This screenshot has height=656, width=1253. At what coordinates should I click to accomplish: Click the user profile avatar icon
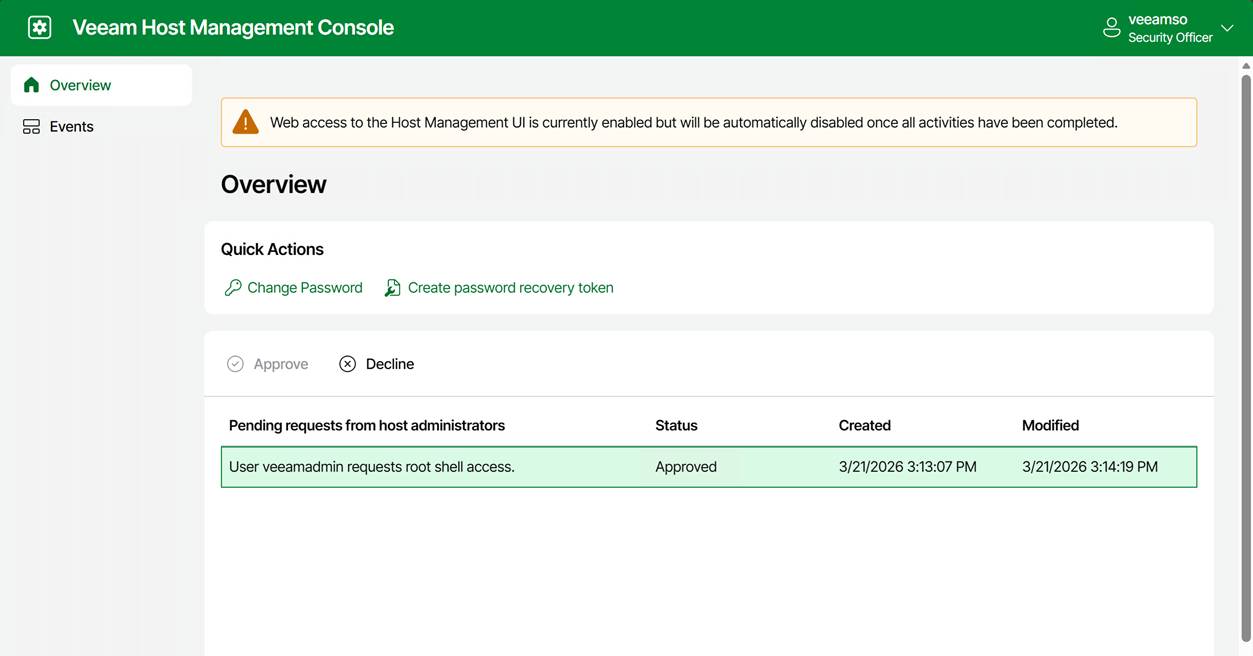[1111, 28]
